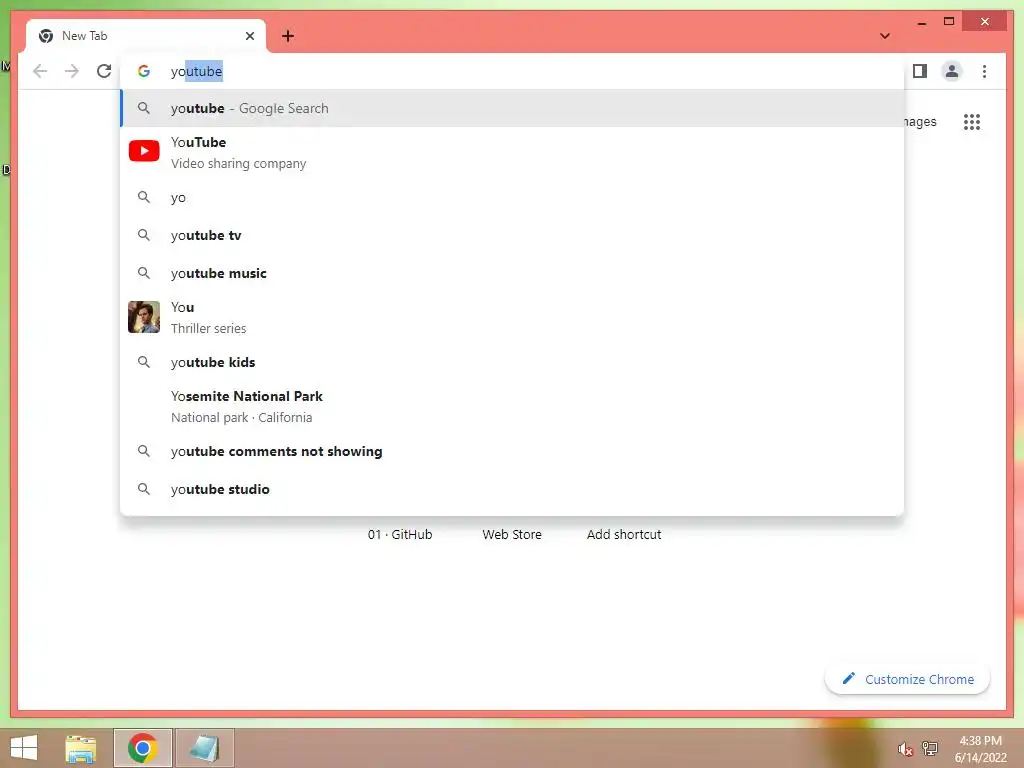Select the 'youtube music' suggestion
Image resolution: width=1024 pixels, height=768 pixels.
pos(513,273)
